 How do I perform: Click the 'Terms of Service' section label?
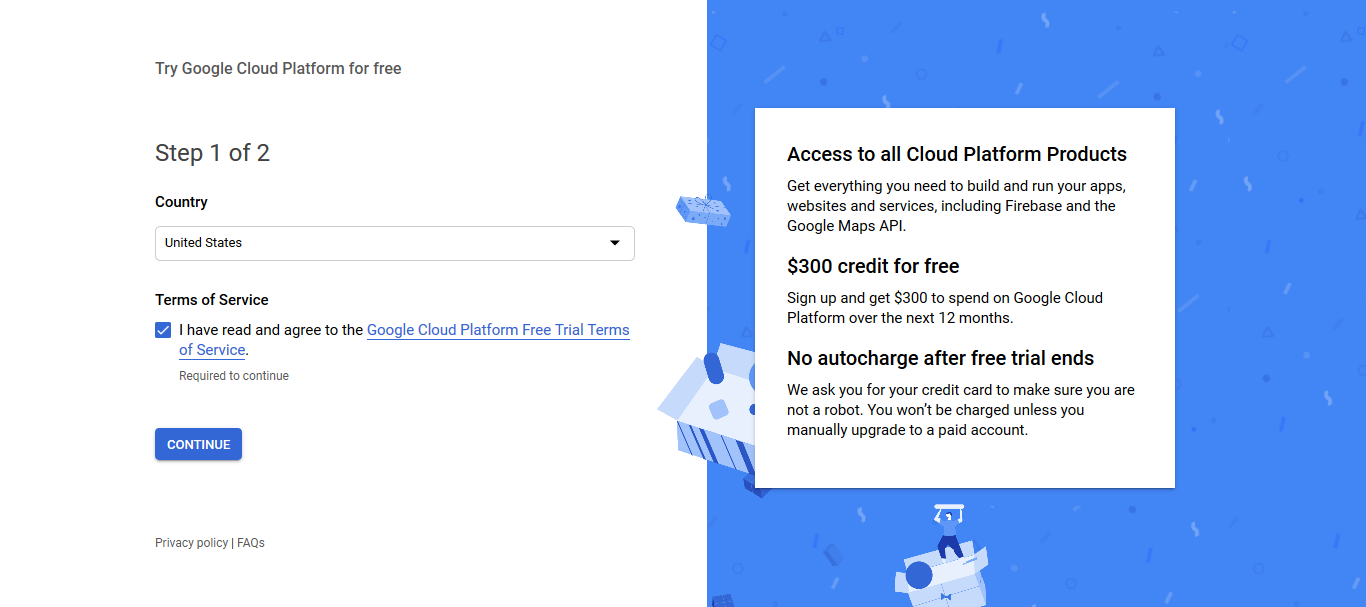click(x=212, y=300)
